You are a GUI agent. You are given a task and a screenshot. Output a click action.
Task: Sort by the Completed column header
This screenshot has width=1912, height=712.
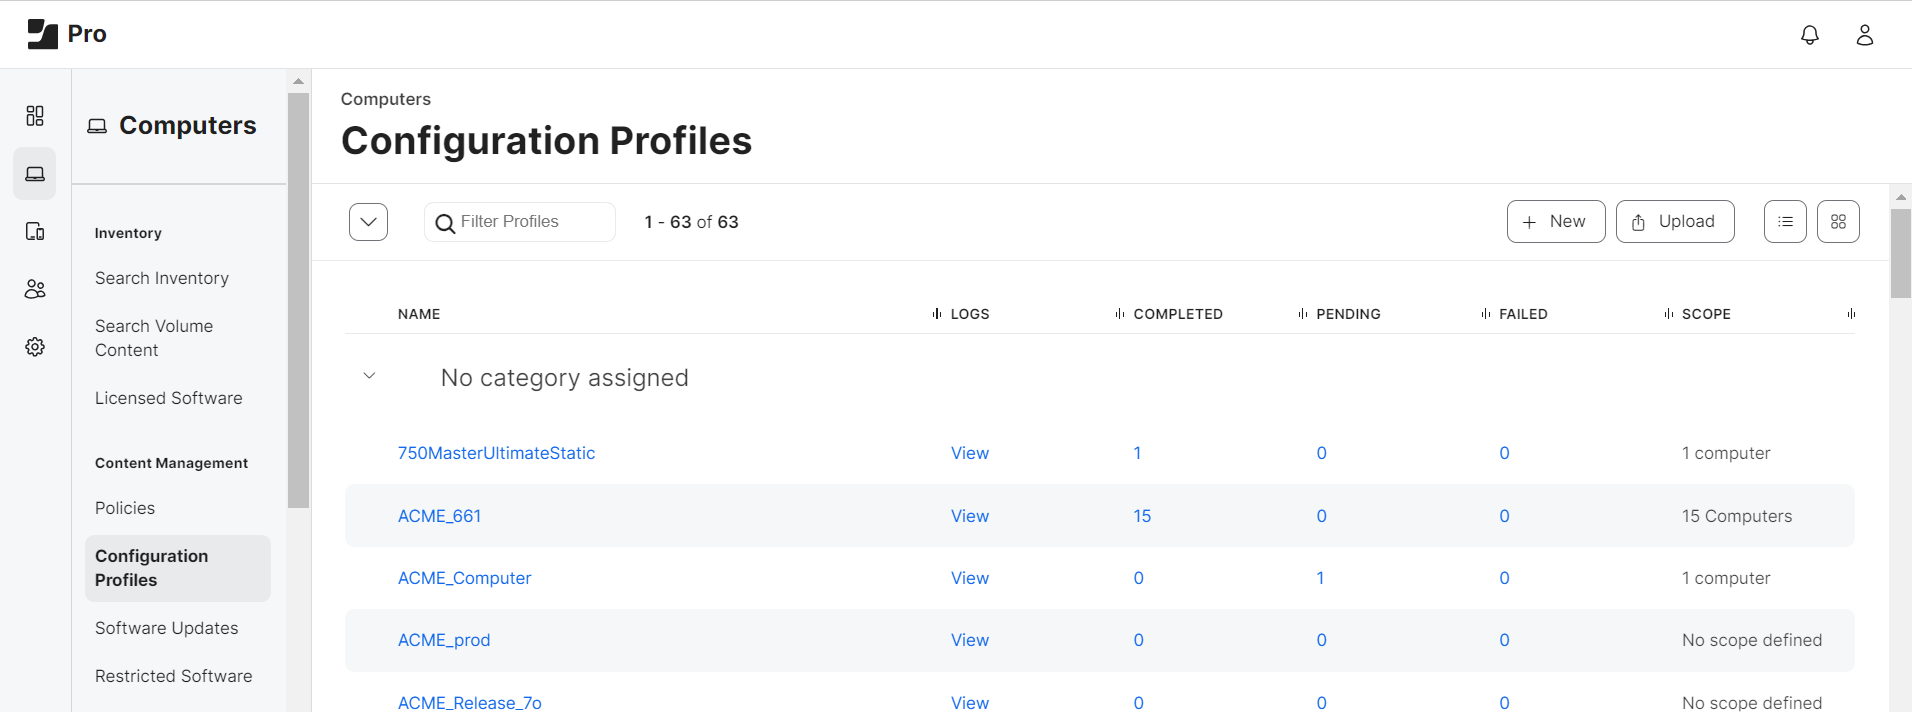tap(1177, 314)
